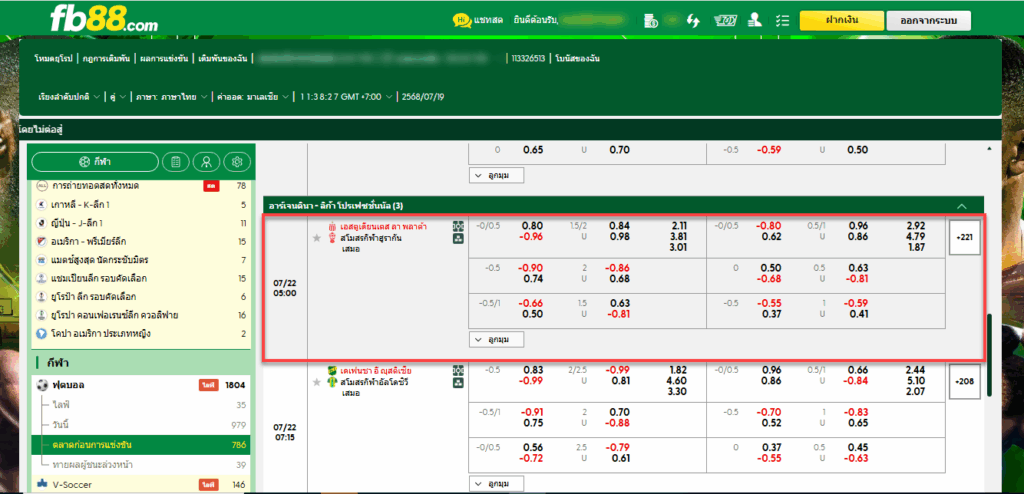Select the กีฬา sports tab in sidebar

[x=95, y=161]
